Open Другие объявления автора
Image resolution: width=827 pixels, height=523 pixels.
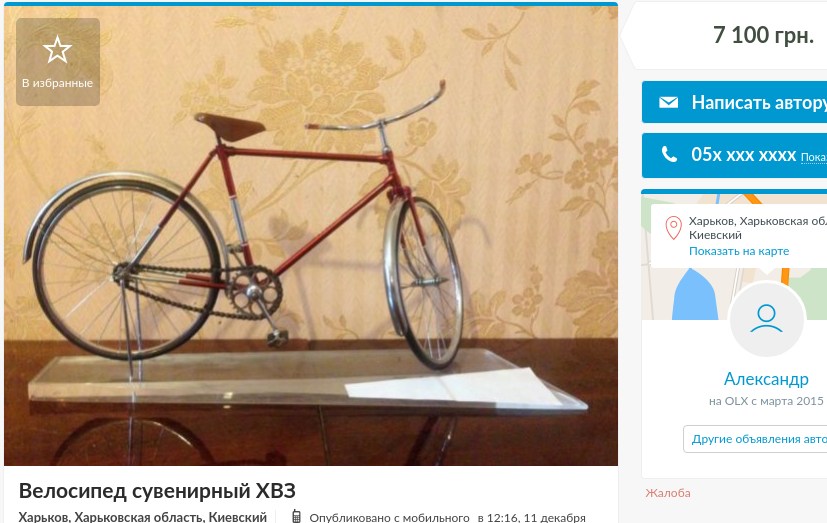click(x=755, y=439)
